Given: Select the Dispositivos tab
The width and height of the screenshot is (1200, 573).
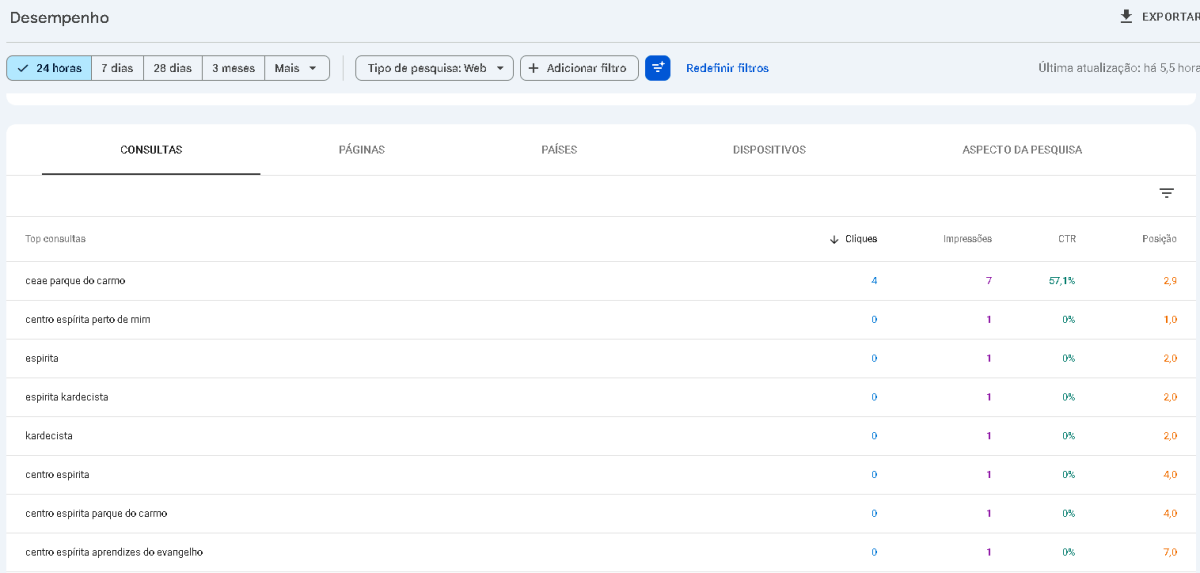Looking at the screenshot, I should coord(769,150).
